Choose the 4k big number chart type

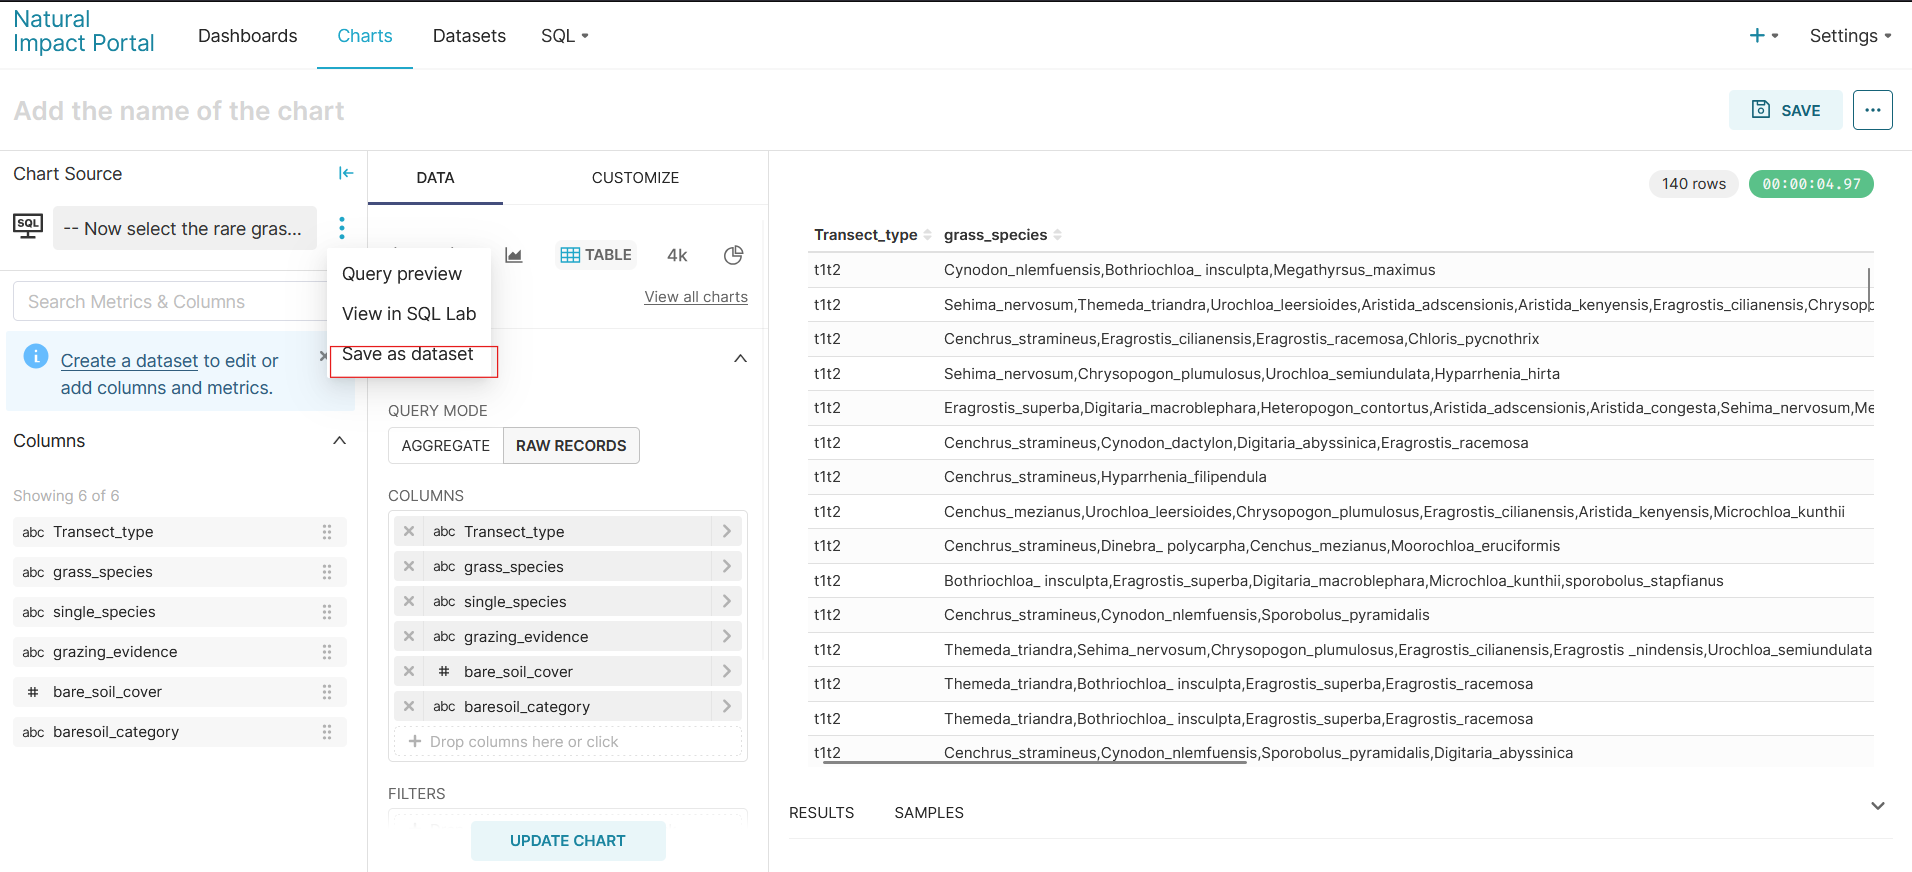pyautogui.click(x=677, y=255)
